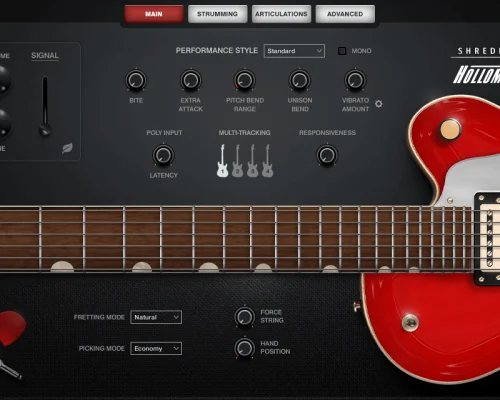Image resolution: width=500 pixels, height=400 pixels.
Task: Open the Picking Mode dropdown
Action: click(x=156, y=348)
